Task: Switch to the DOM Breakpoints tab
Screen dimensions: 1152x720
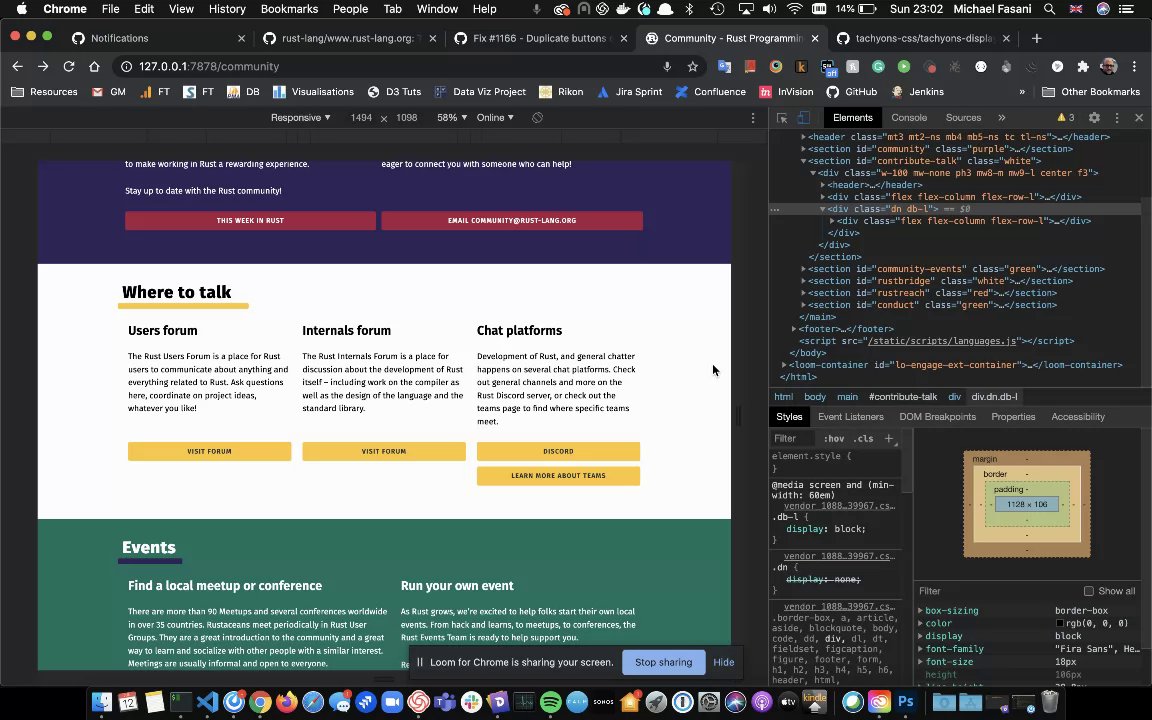Action: coord(937,417)
